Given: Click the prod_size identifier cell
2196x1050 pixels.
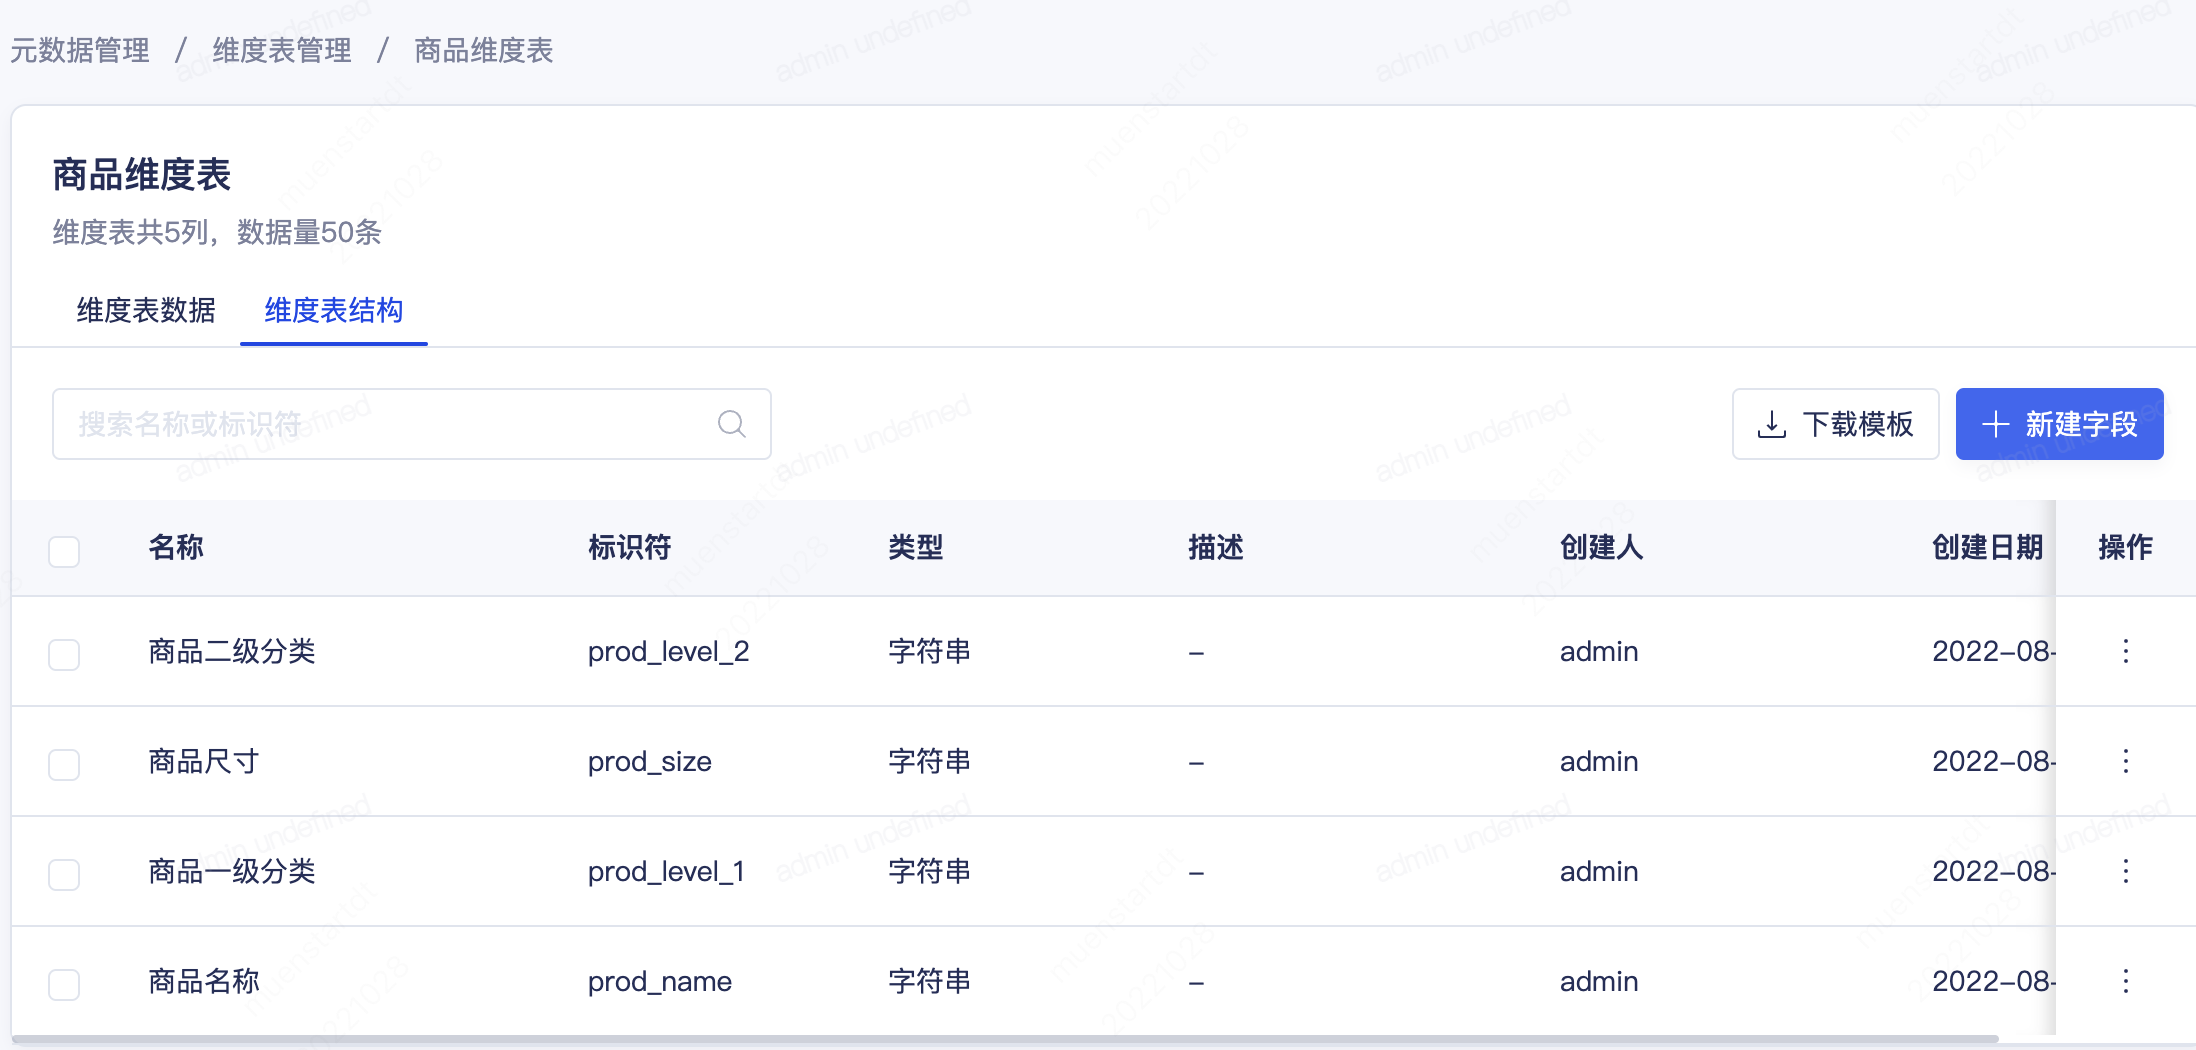Looking at the screenshot, I should pyautogui.click(x=650, y=762).
